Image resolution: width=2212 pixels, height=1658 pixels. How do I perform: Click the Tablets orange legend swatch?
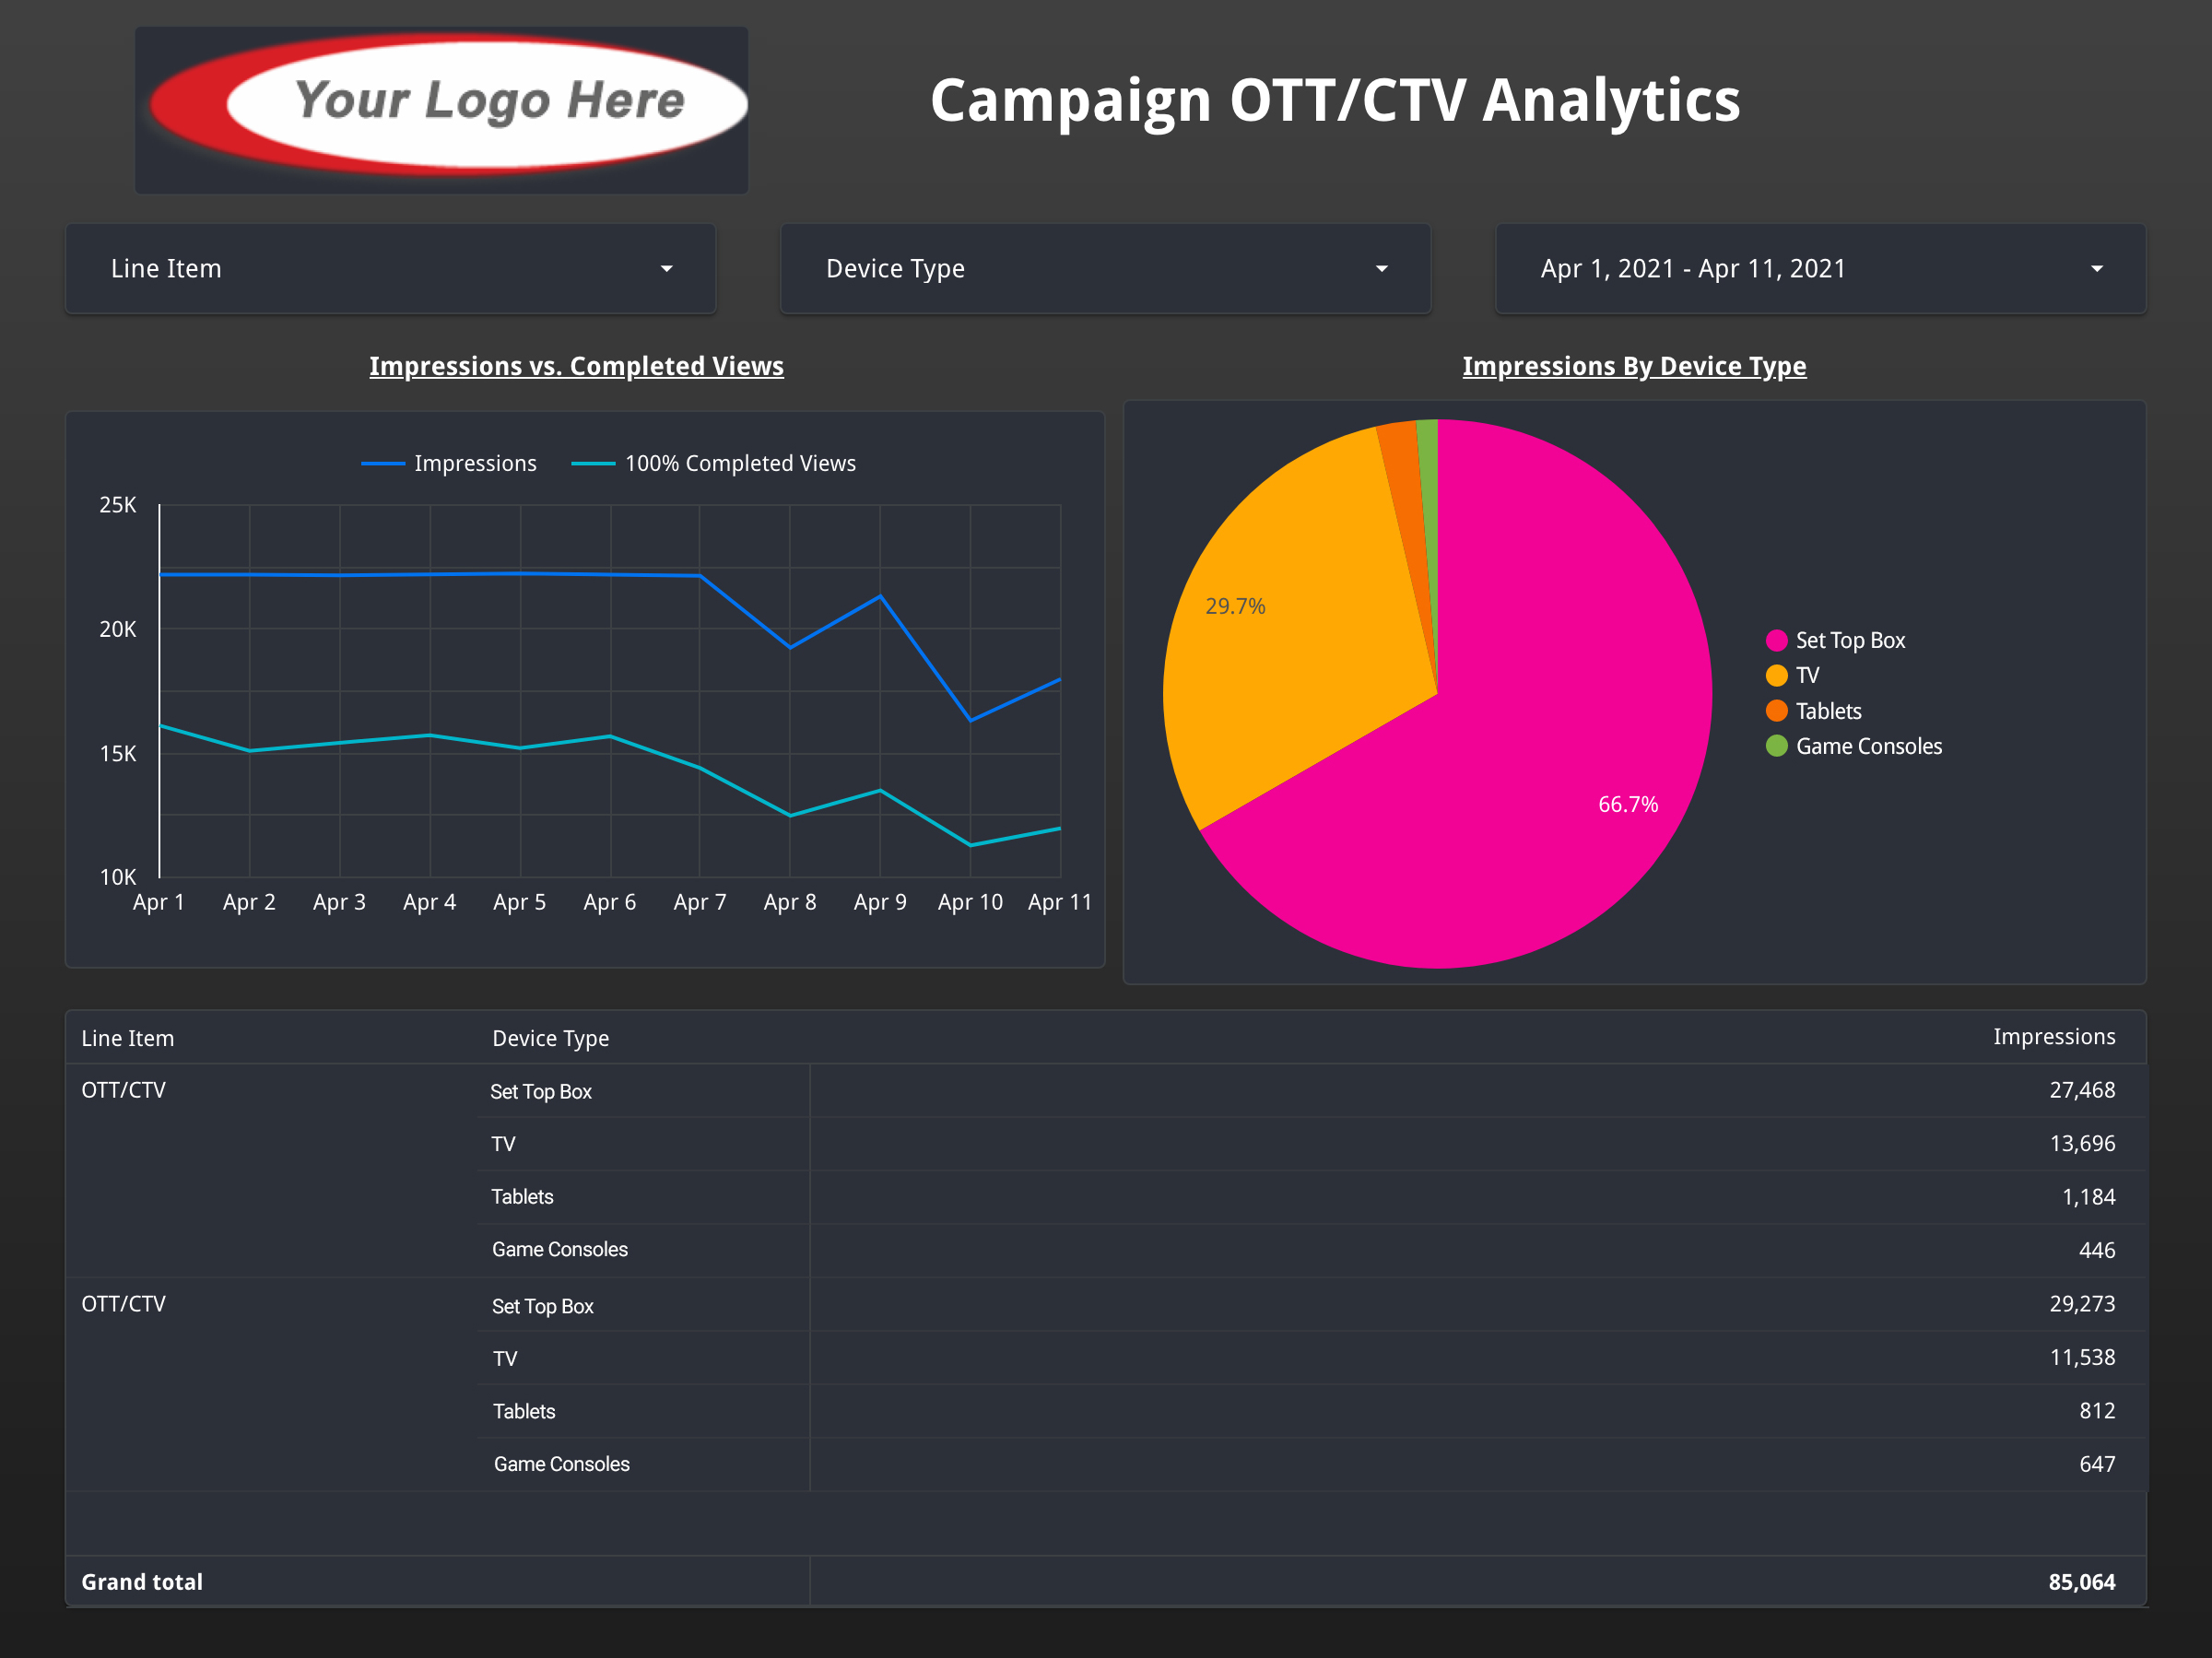click(1776, 711)
